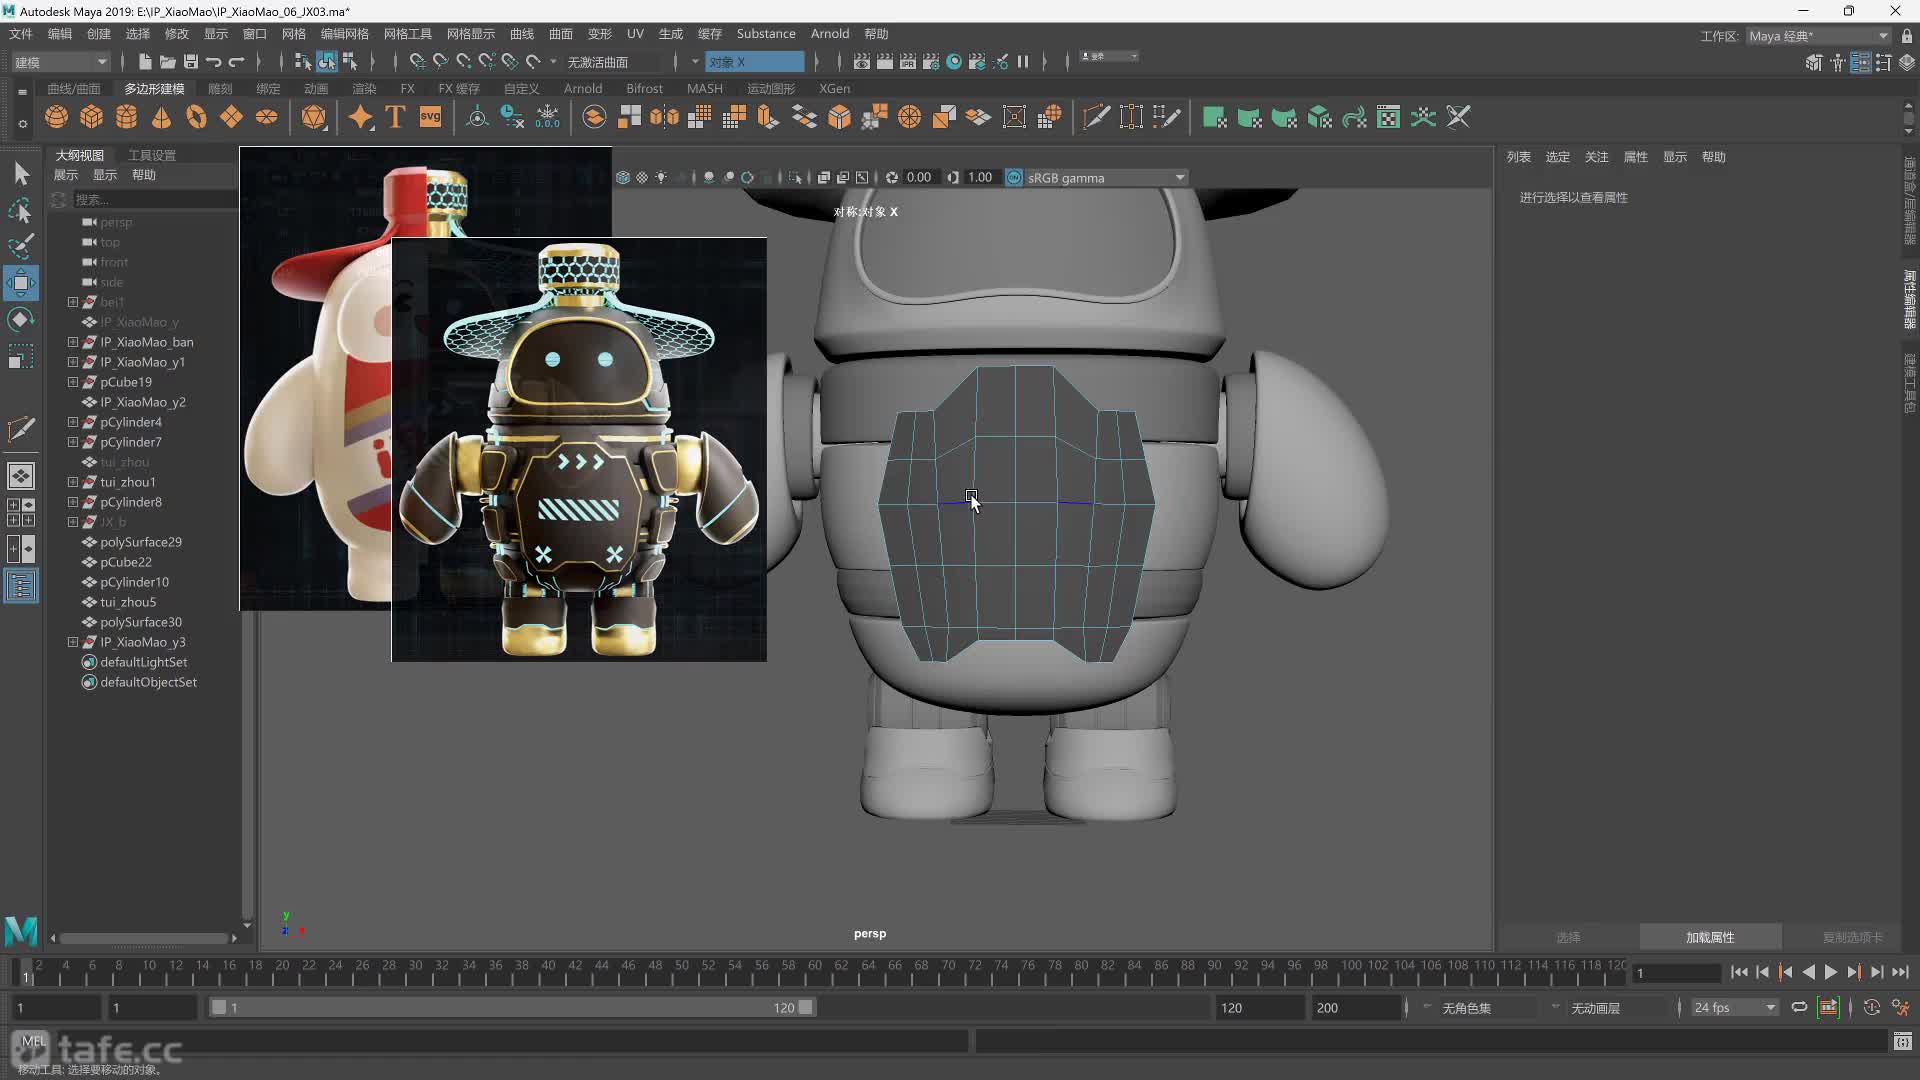Click the Multi-Cut tool shelf icon

1096,117
